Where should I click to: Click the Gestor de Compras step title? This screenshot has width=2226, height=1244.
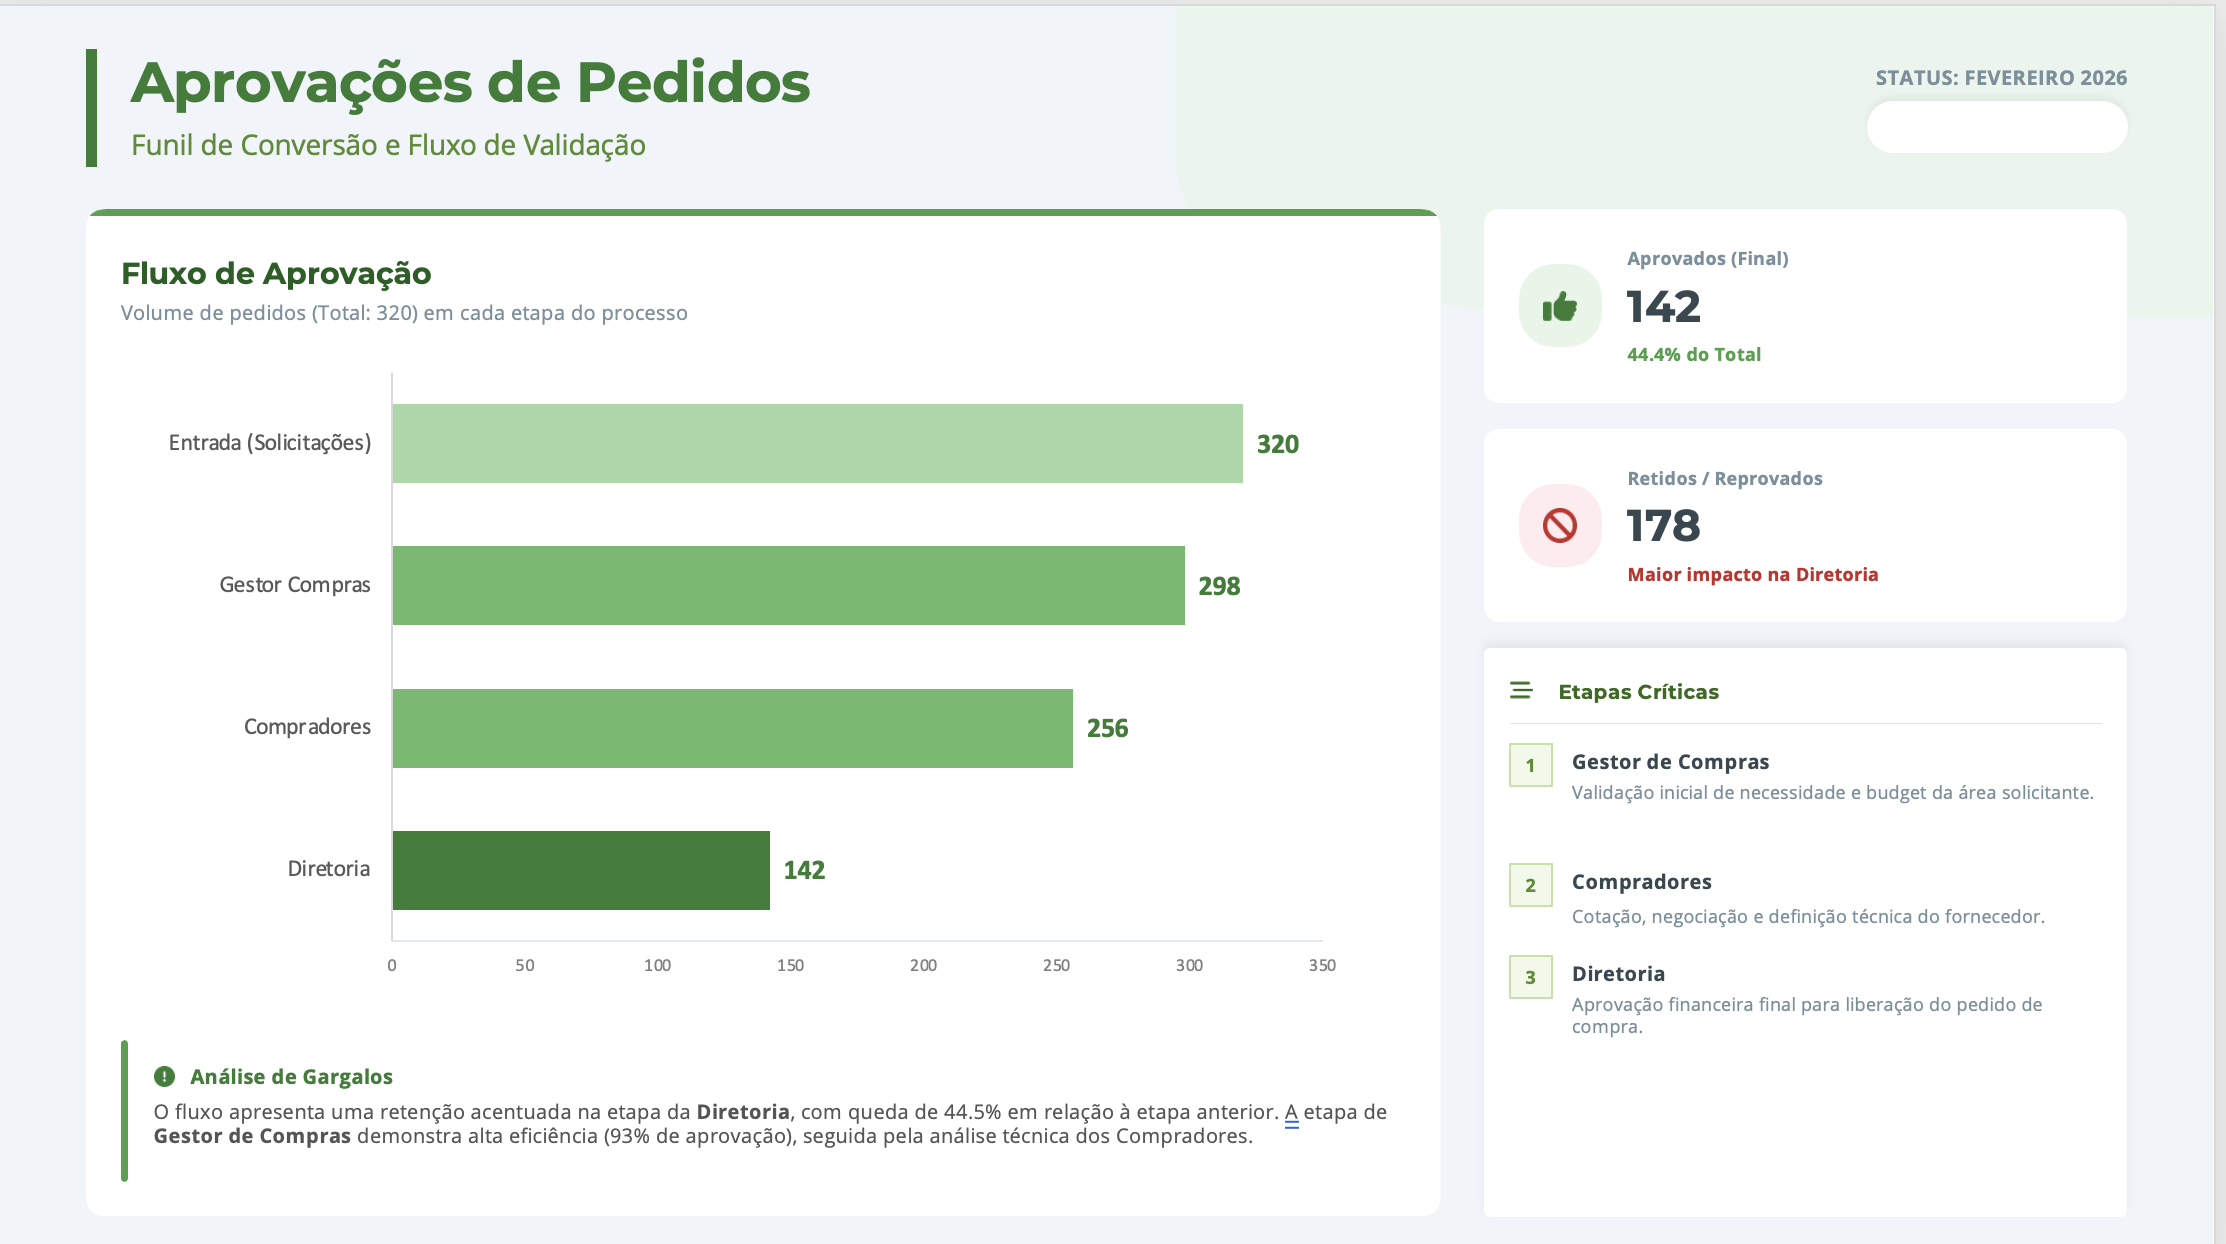(x=1670, y=761)
